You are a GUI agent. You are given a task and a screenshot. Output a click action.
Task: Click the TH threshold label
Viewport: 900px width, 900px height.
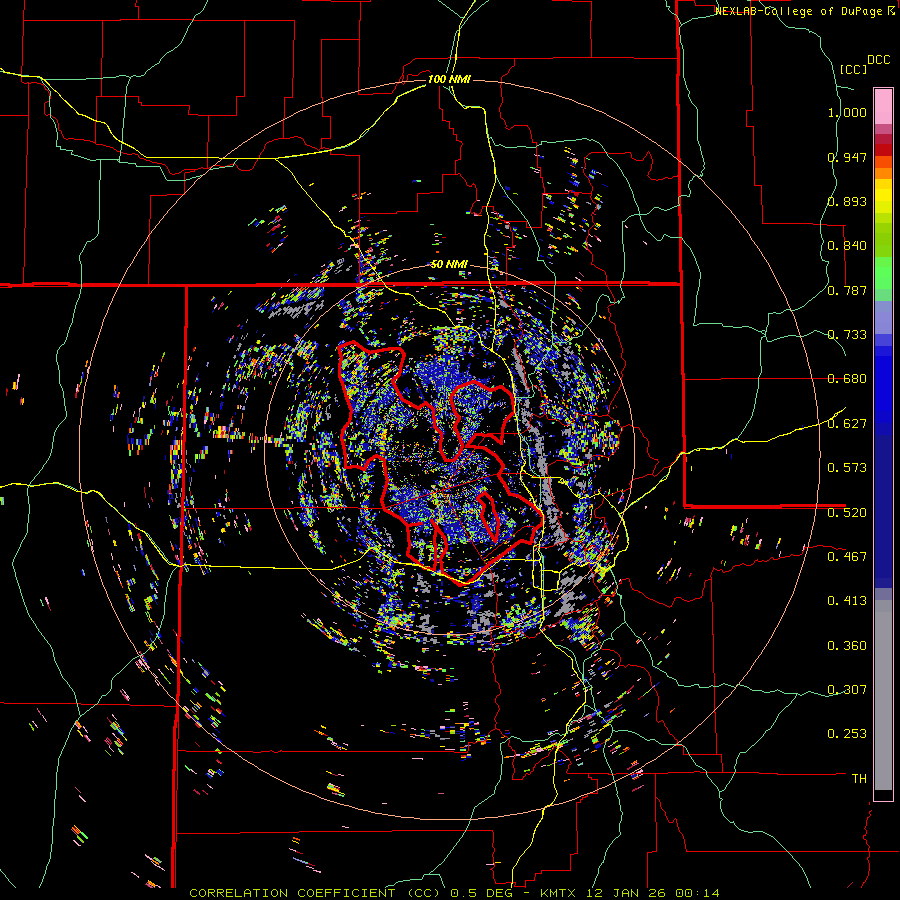[859, 779]
